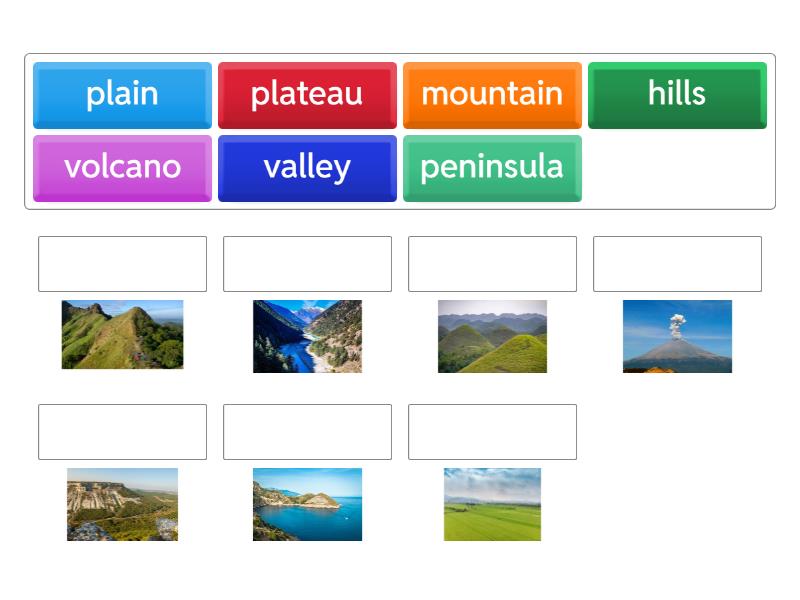Click the sea peninsula photo
Screen dimensions: 800x600
[307, 505]
